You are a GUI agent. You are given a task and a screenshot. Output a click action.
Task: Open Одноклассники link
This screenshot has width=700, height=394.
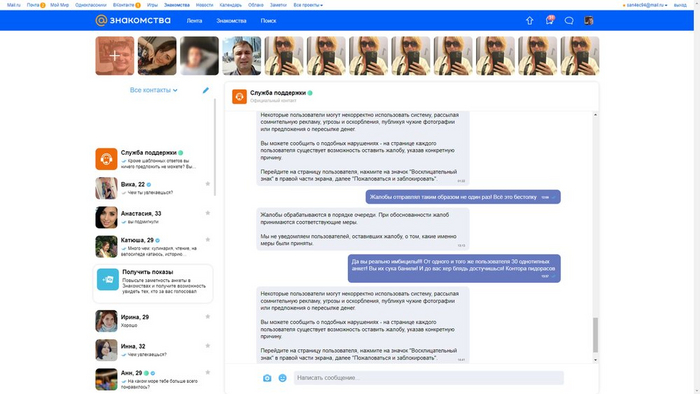point(91,5)
